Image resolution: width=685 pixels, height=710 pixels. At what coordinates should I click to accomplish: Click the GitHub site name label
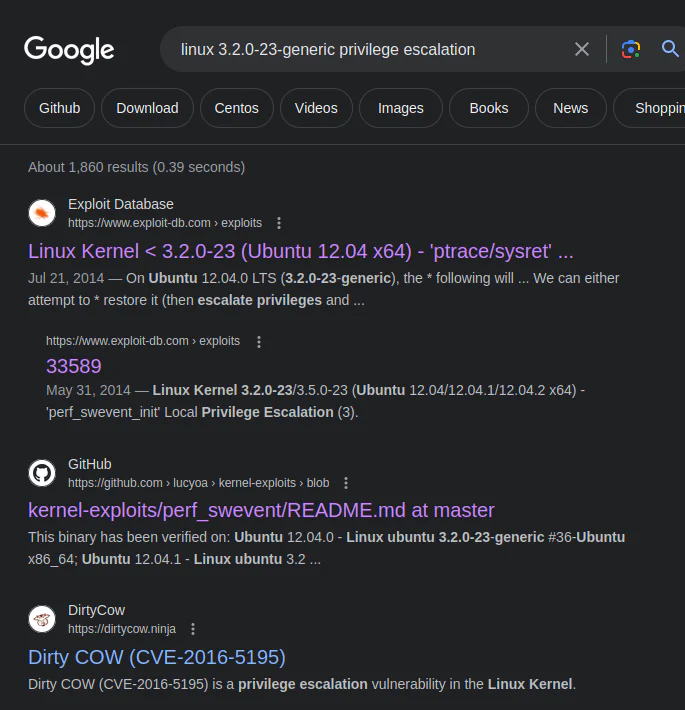click(x=90, y=464)
